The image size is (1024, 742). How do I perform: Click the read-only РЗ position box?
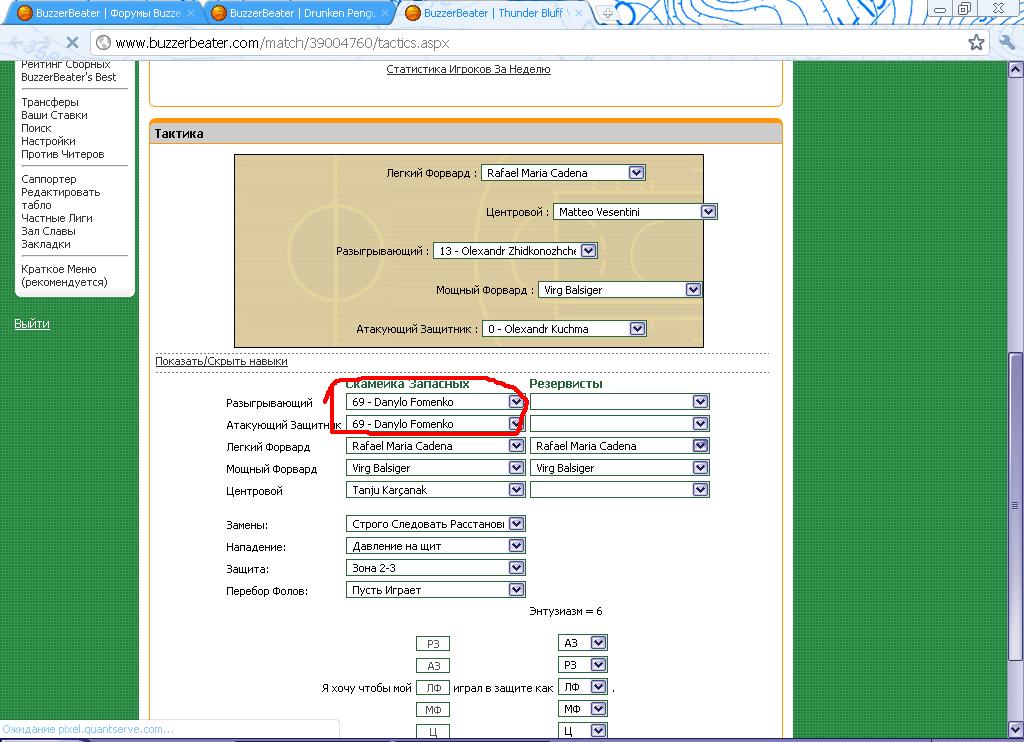point(433,644)
